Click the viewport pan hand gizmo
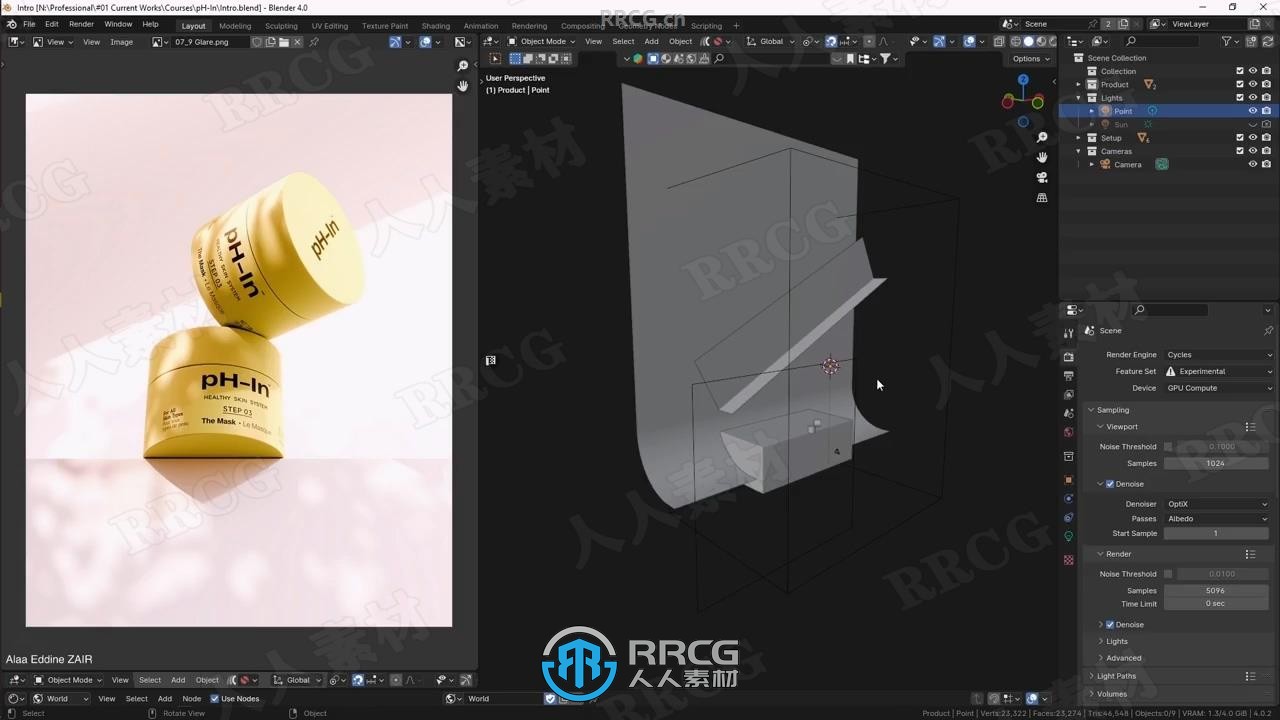The width and height of the screenshot is (1280, 720). [x=1042, y=157]
